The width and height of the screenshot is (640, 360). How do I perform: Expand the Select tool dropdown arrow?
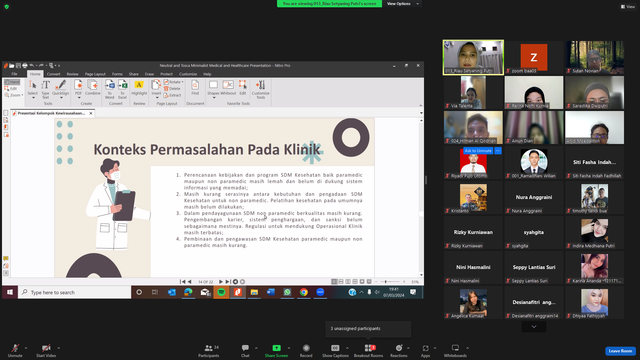point(33,98)
